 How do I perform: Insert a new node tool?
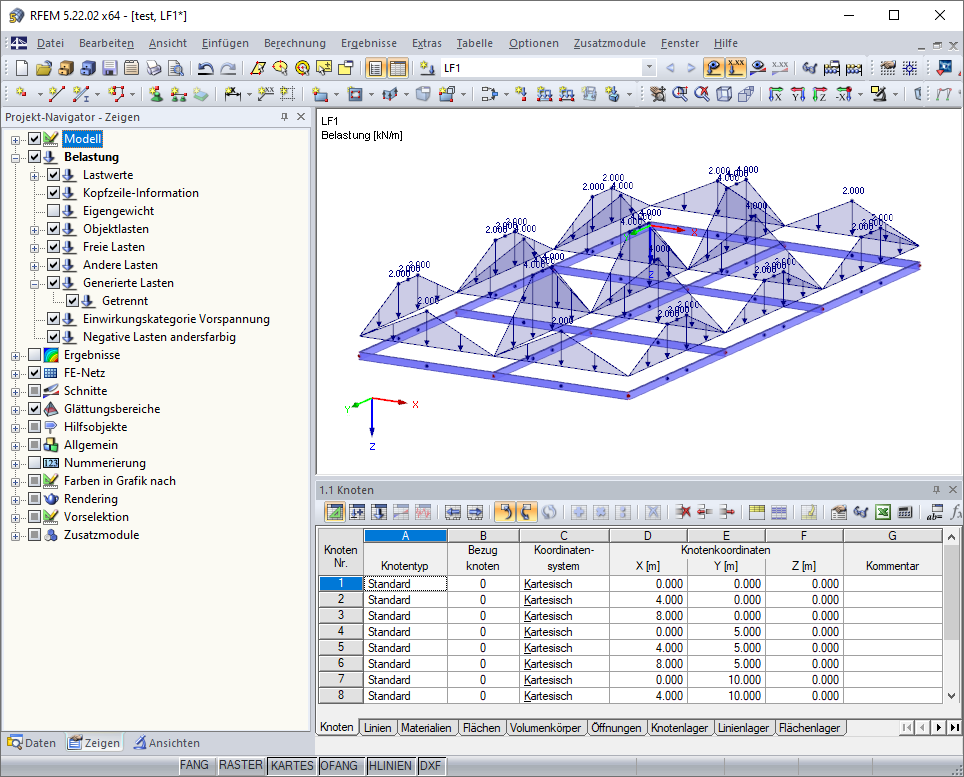[22, 93]
